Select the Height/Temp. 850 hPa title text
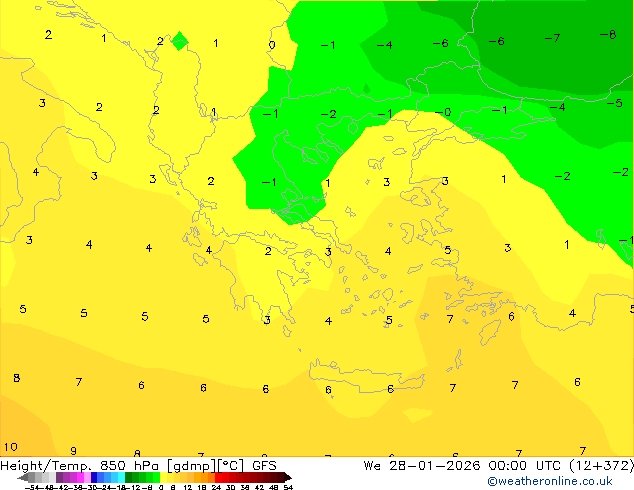 81,466
